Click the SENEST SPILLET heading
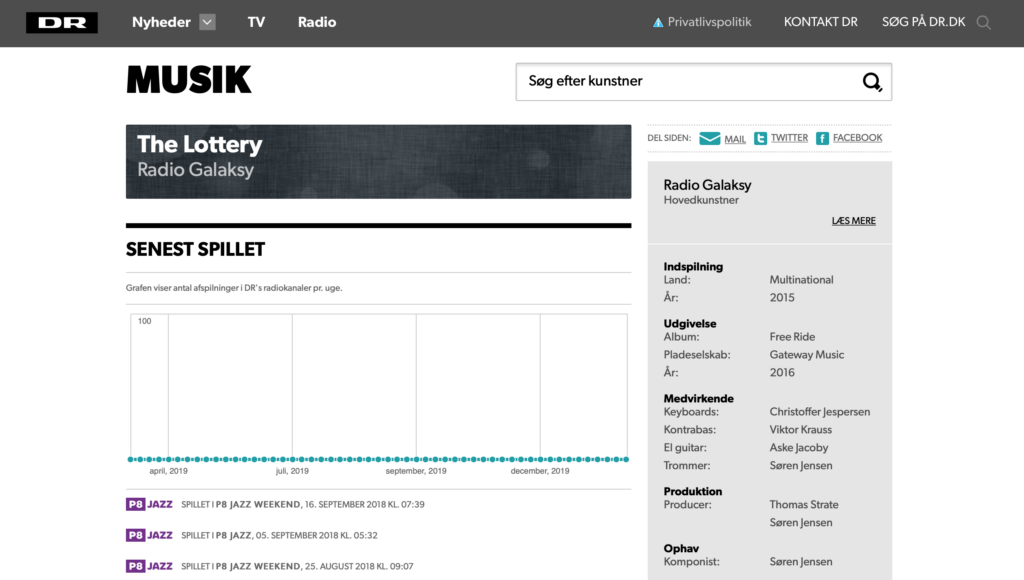The width and height of the screenshot is (1024, 580). tap(195, 250)
